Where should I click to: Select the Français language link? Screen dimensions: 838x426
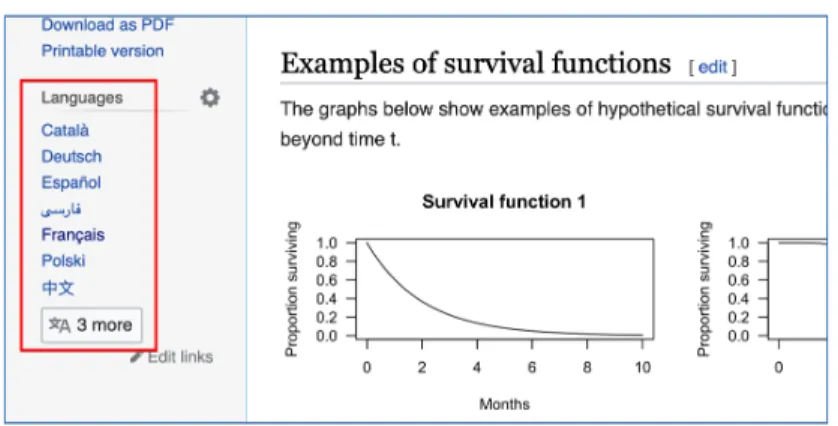(x=73, y=235)
